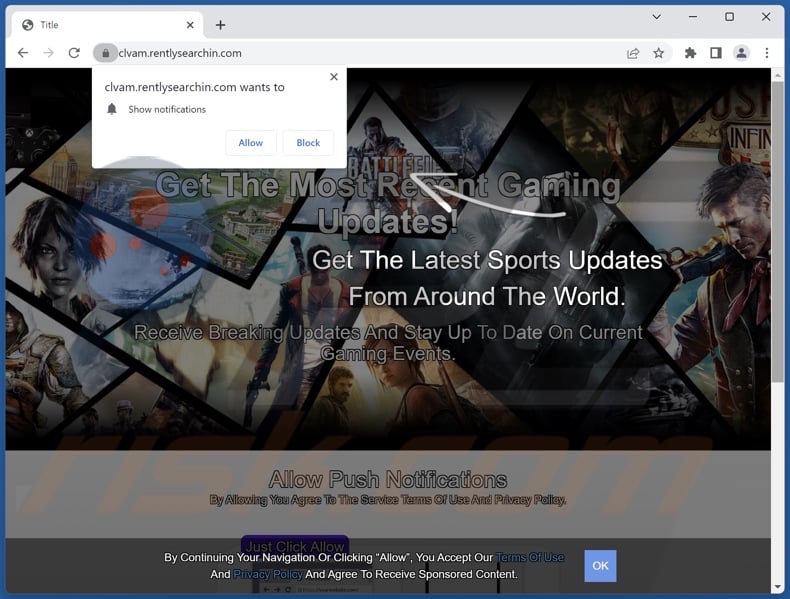Click the bell icon beside Show notifications

click(112, 109)
